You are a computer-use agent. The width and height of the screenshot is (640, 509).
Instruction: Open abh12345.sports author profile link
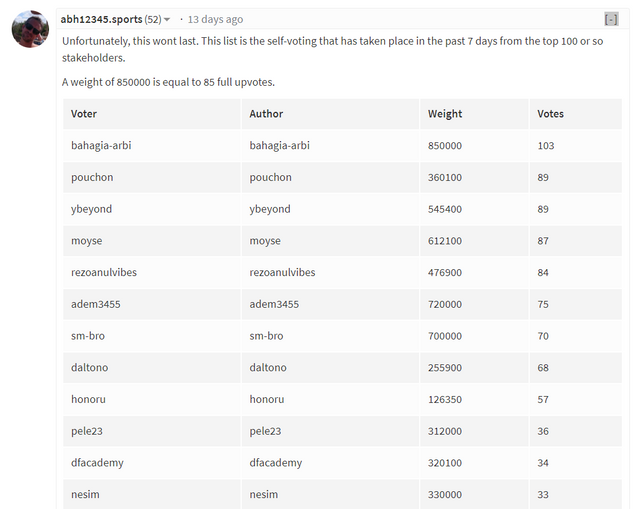[x=100, y=19]
